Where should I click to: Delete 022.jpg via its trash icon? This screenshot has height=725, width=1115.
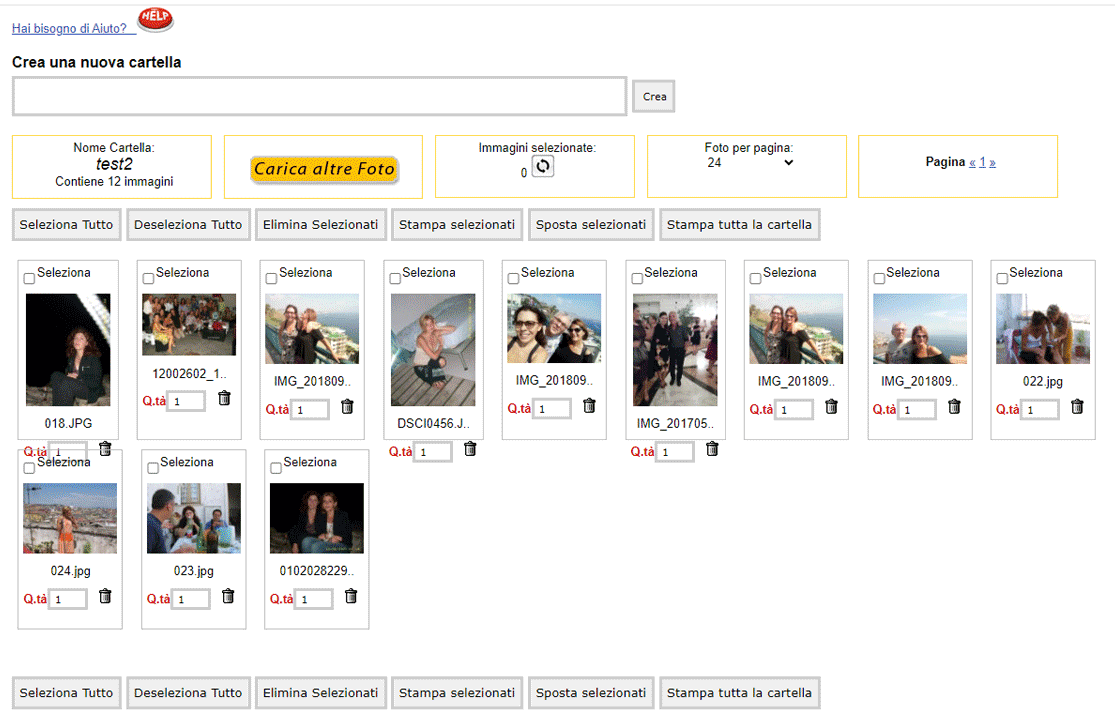1077,407
